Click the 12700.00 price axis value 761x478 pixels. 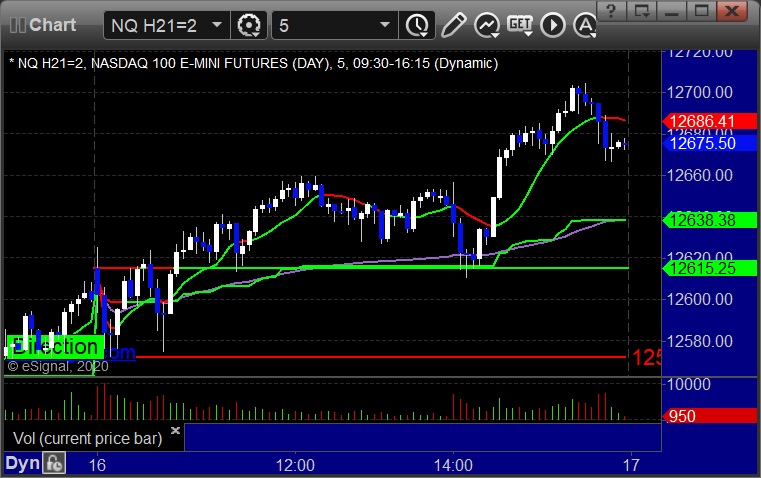[x=700, y=92]
